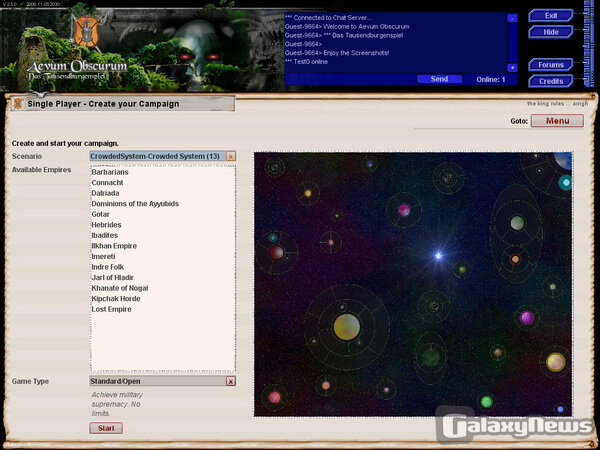Viewport: 600px width, 450px height.
Task: Open the Scenario Crowded System dropdown
Action: point(158,156)
